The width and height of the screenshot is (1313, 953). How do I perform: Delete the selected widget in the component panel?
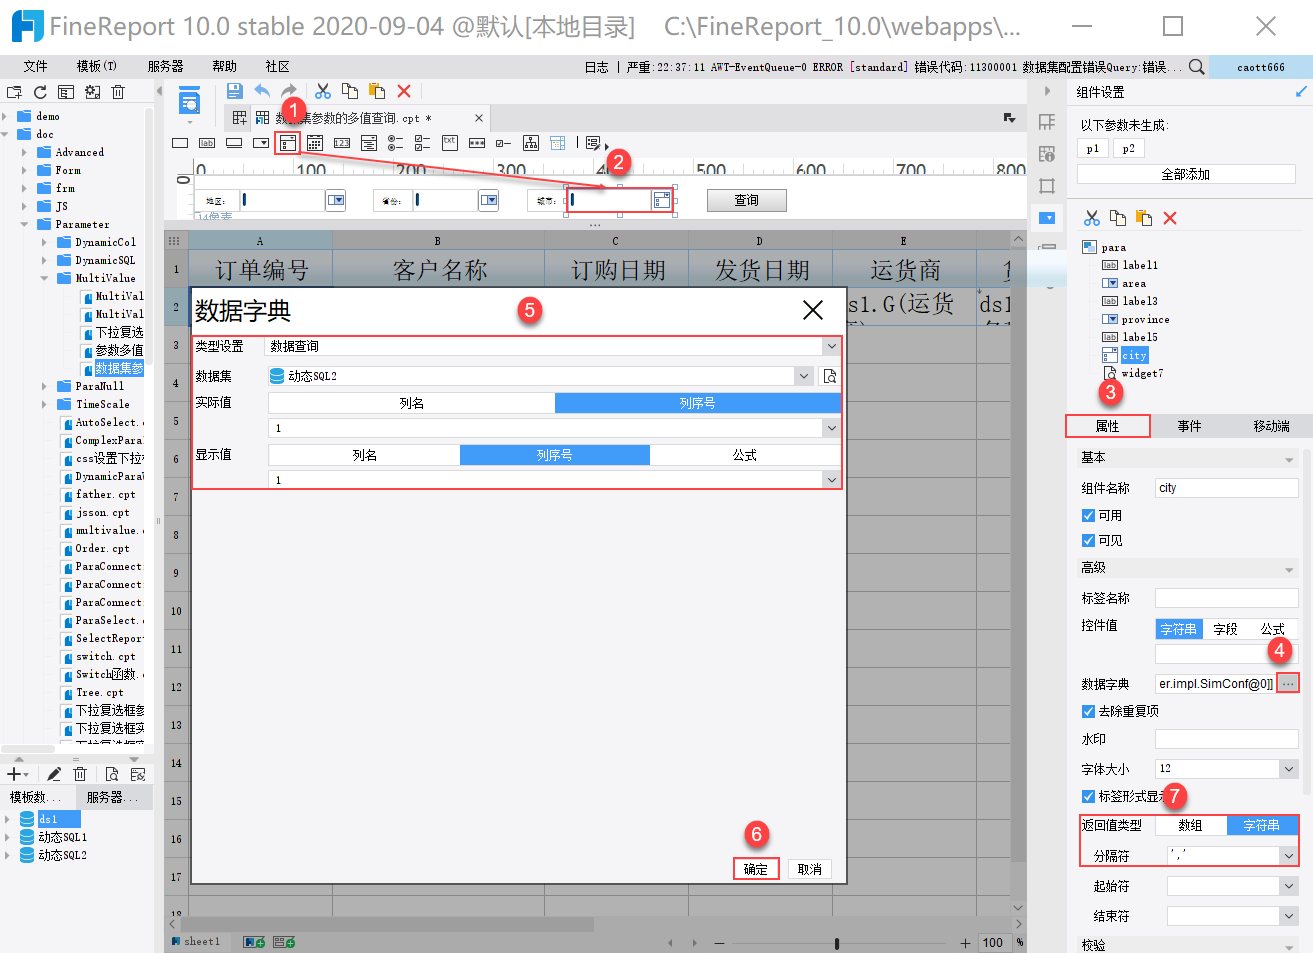pyautogui.click(x=1170, y=218)
